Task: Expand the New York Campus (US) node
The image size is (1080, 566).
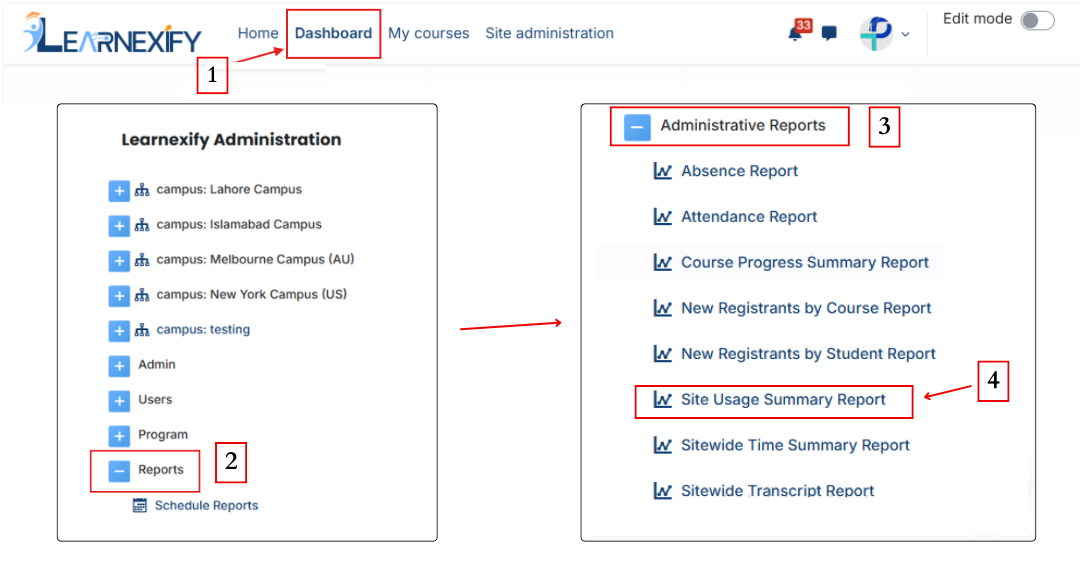Action: 119,296
